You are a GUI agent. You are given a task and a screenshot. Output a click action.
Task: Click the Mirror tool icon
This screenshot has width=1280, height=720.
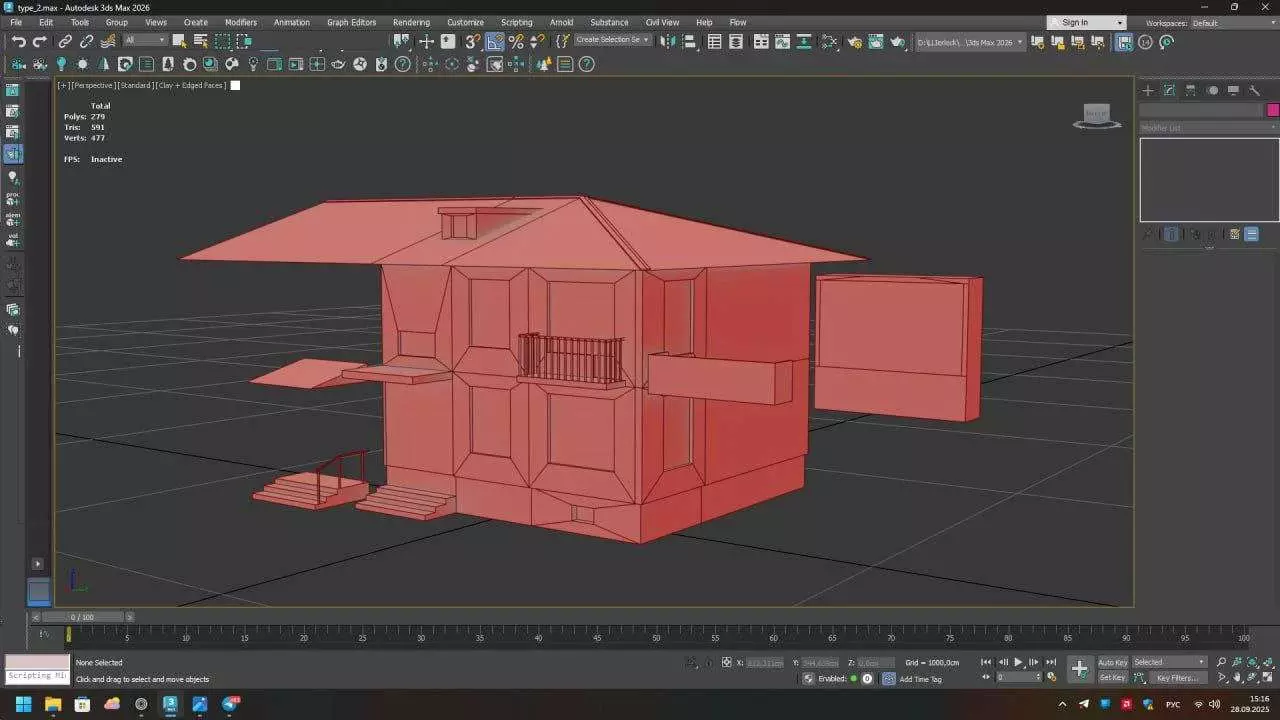(668, 41)
